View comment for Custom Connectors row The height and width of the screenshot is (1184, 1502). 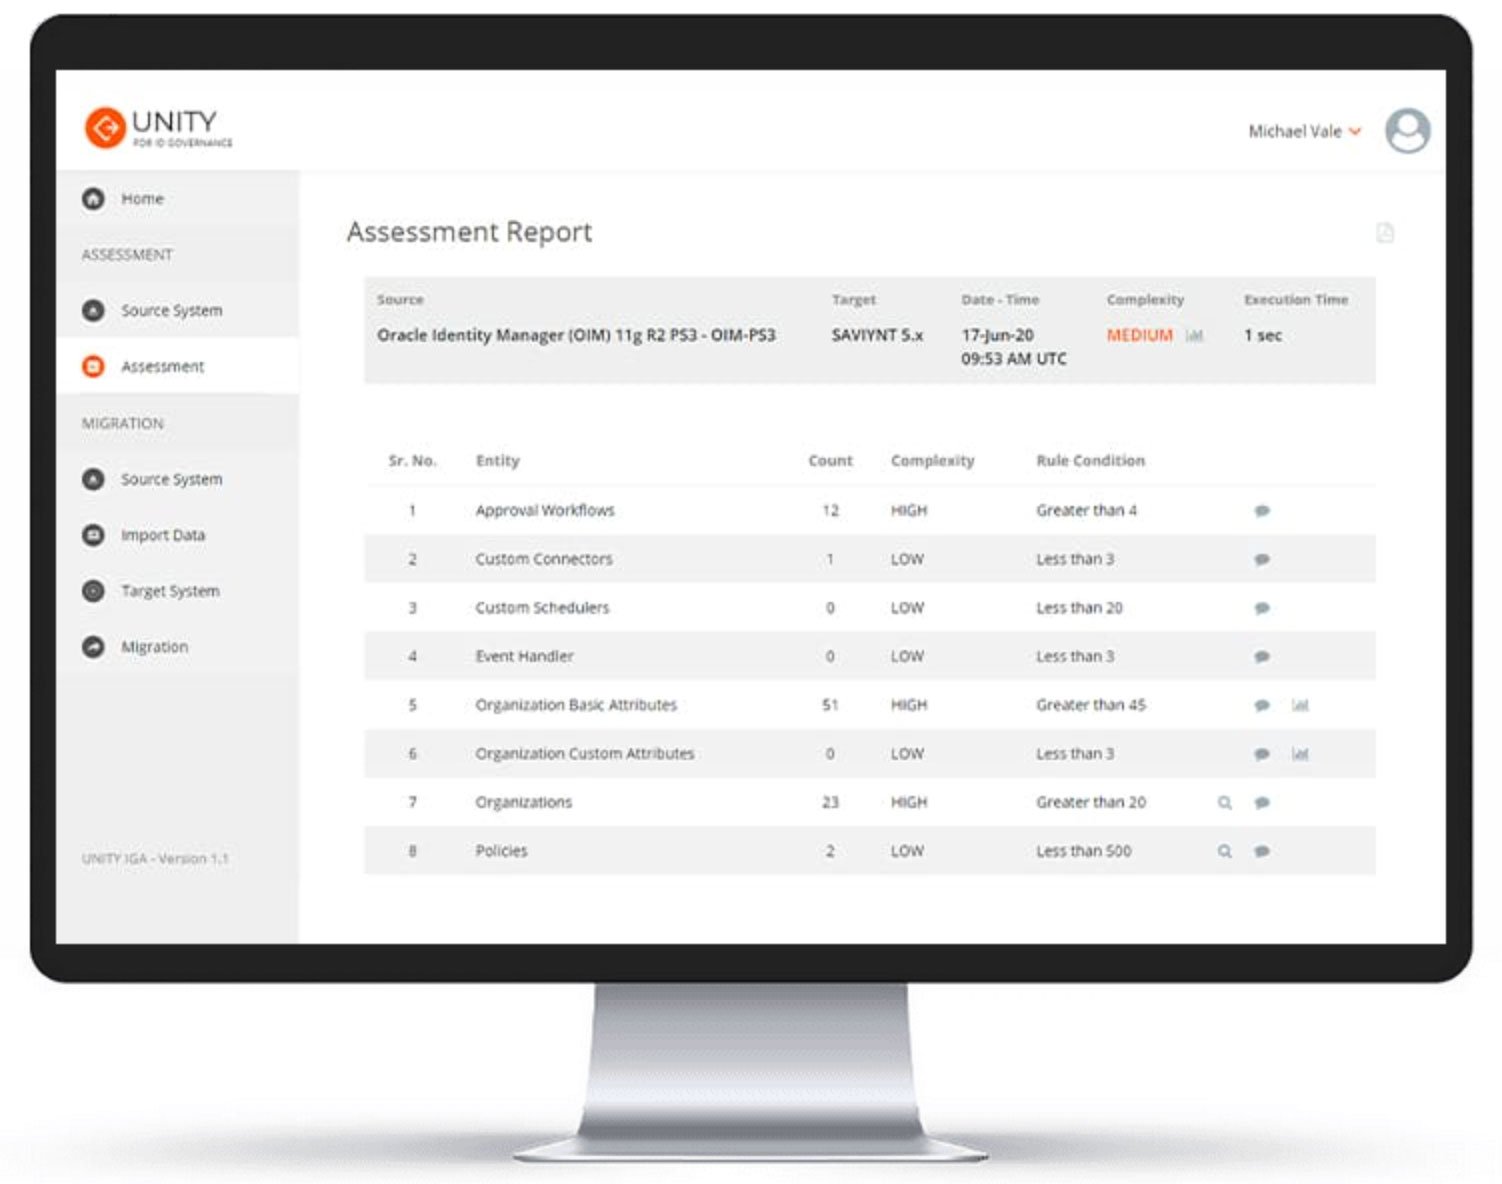1262,559
